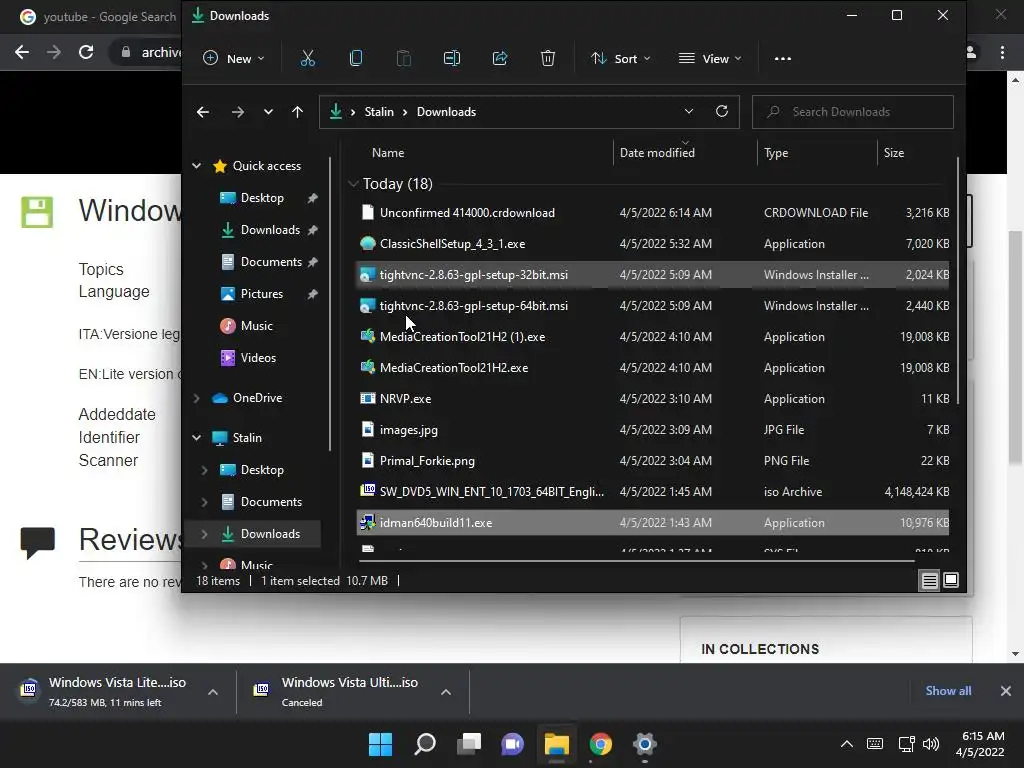Select images.jpg file
1024x768 pixels.
[x=653, y=430]
